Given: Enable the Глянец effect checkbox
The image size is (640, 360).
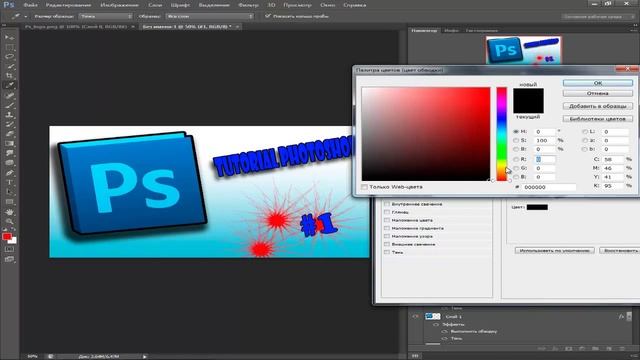Looking at the screenshot, I should click(387, 212).
